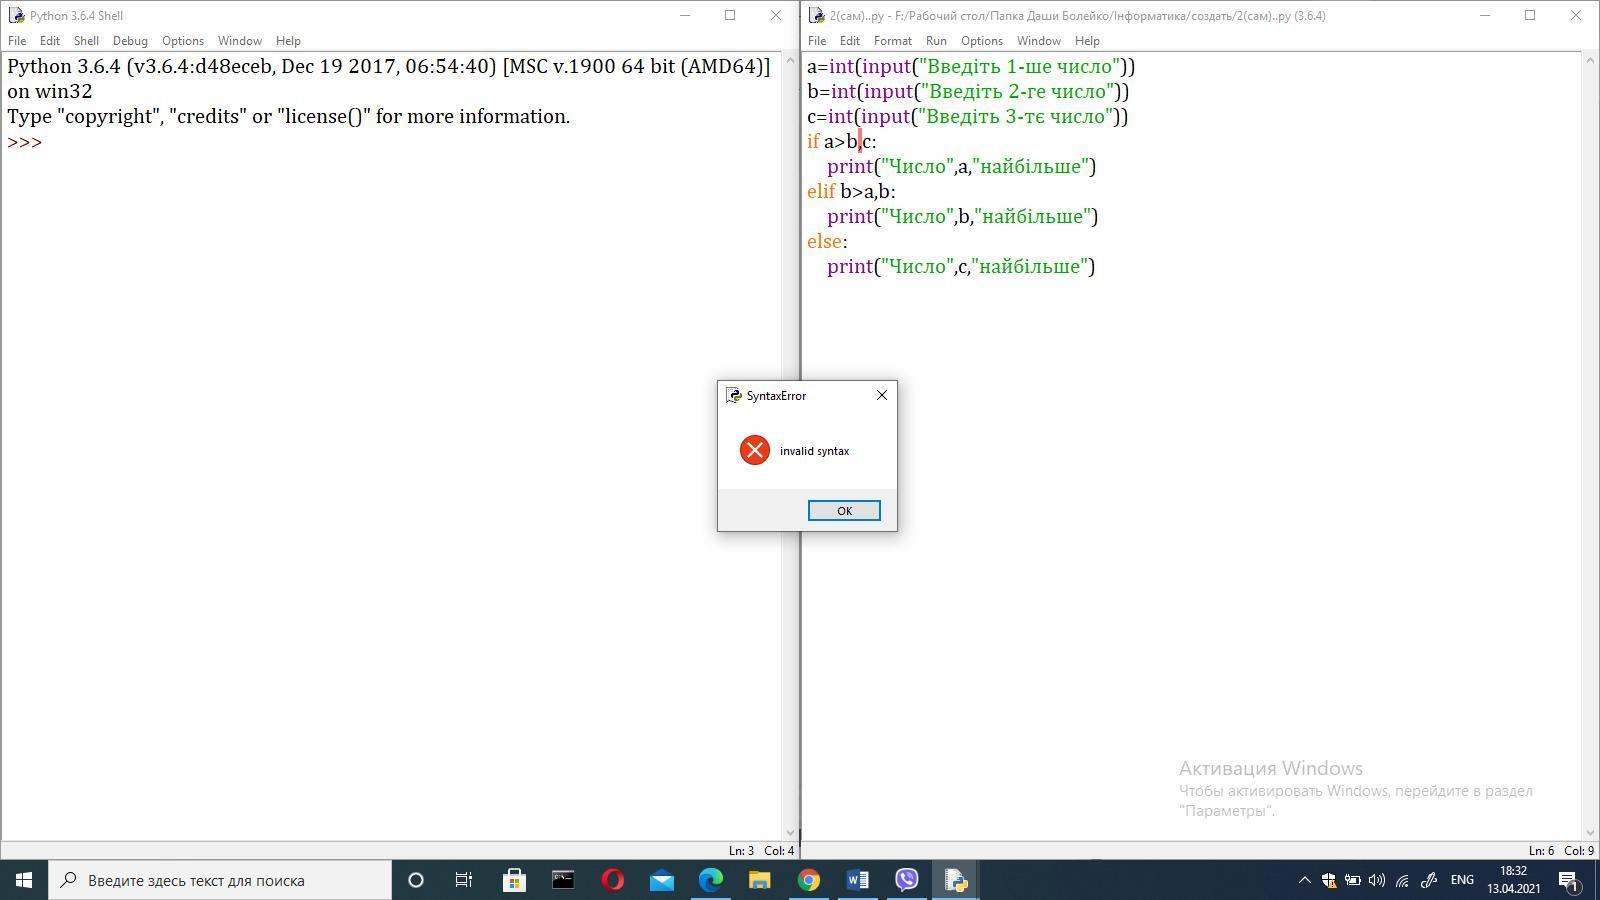1600x900 pixels.
Task: Click the Python icon in editor title bar
Action: 816,15
